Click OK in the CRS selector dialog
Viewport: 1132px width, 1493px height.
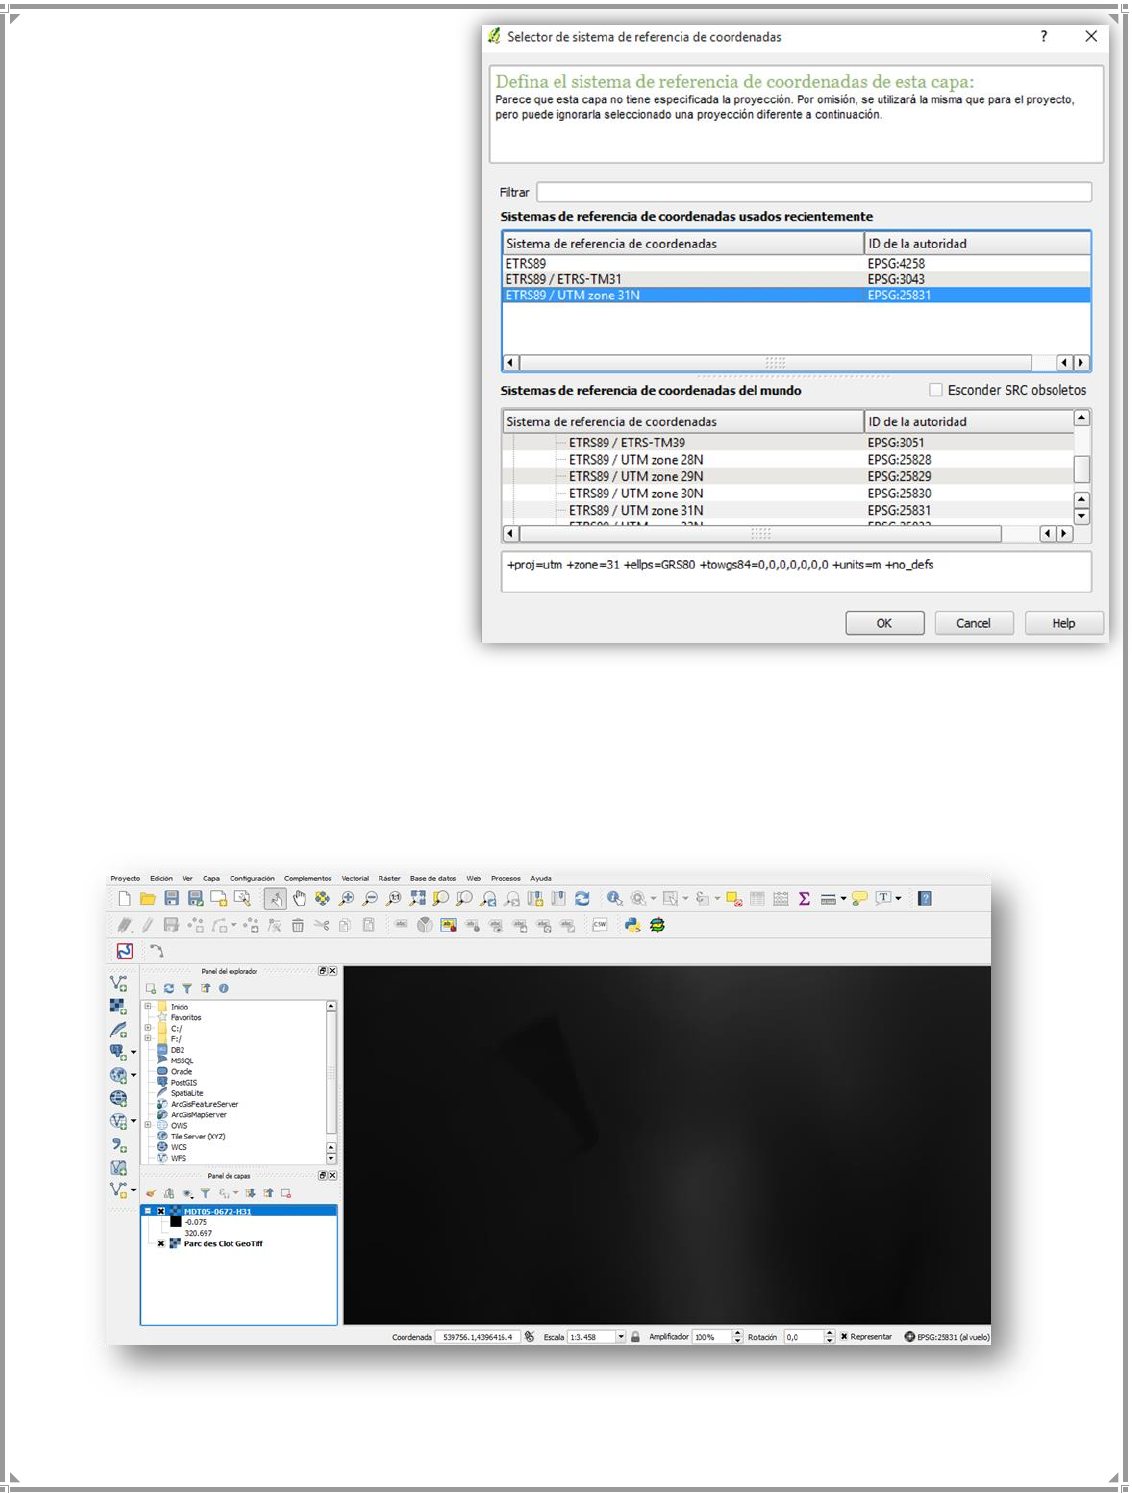pos(884,623)
